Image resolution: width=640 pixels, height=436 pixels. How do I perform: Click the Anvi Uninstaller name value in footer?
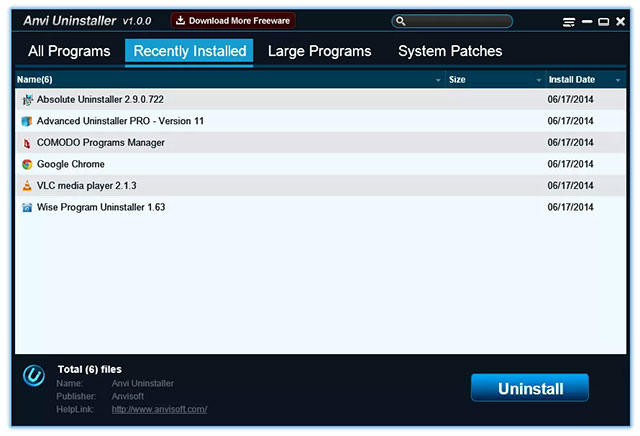tap(142, 383)
